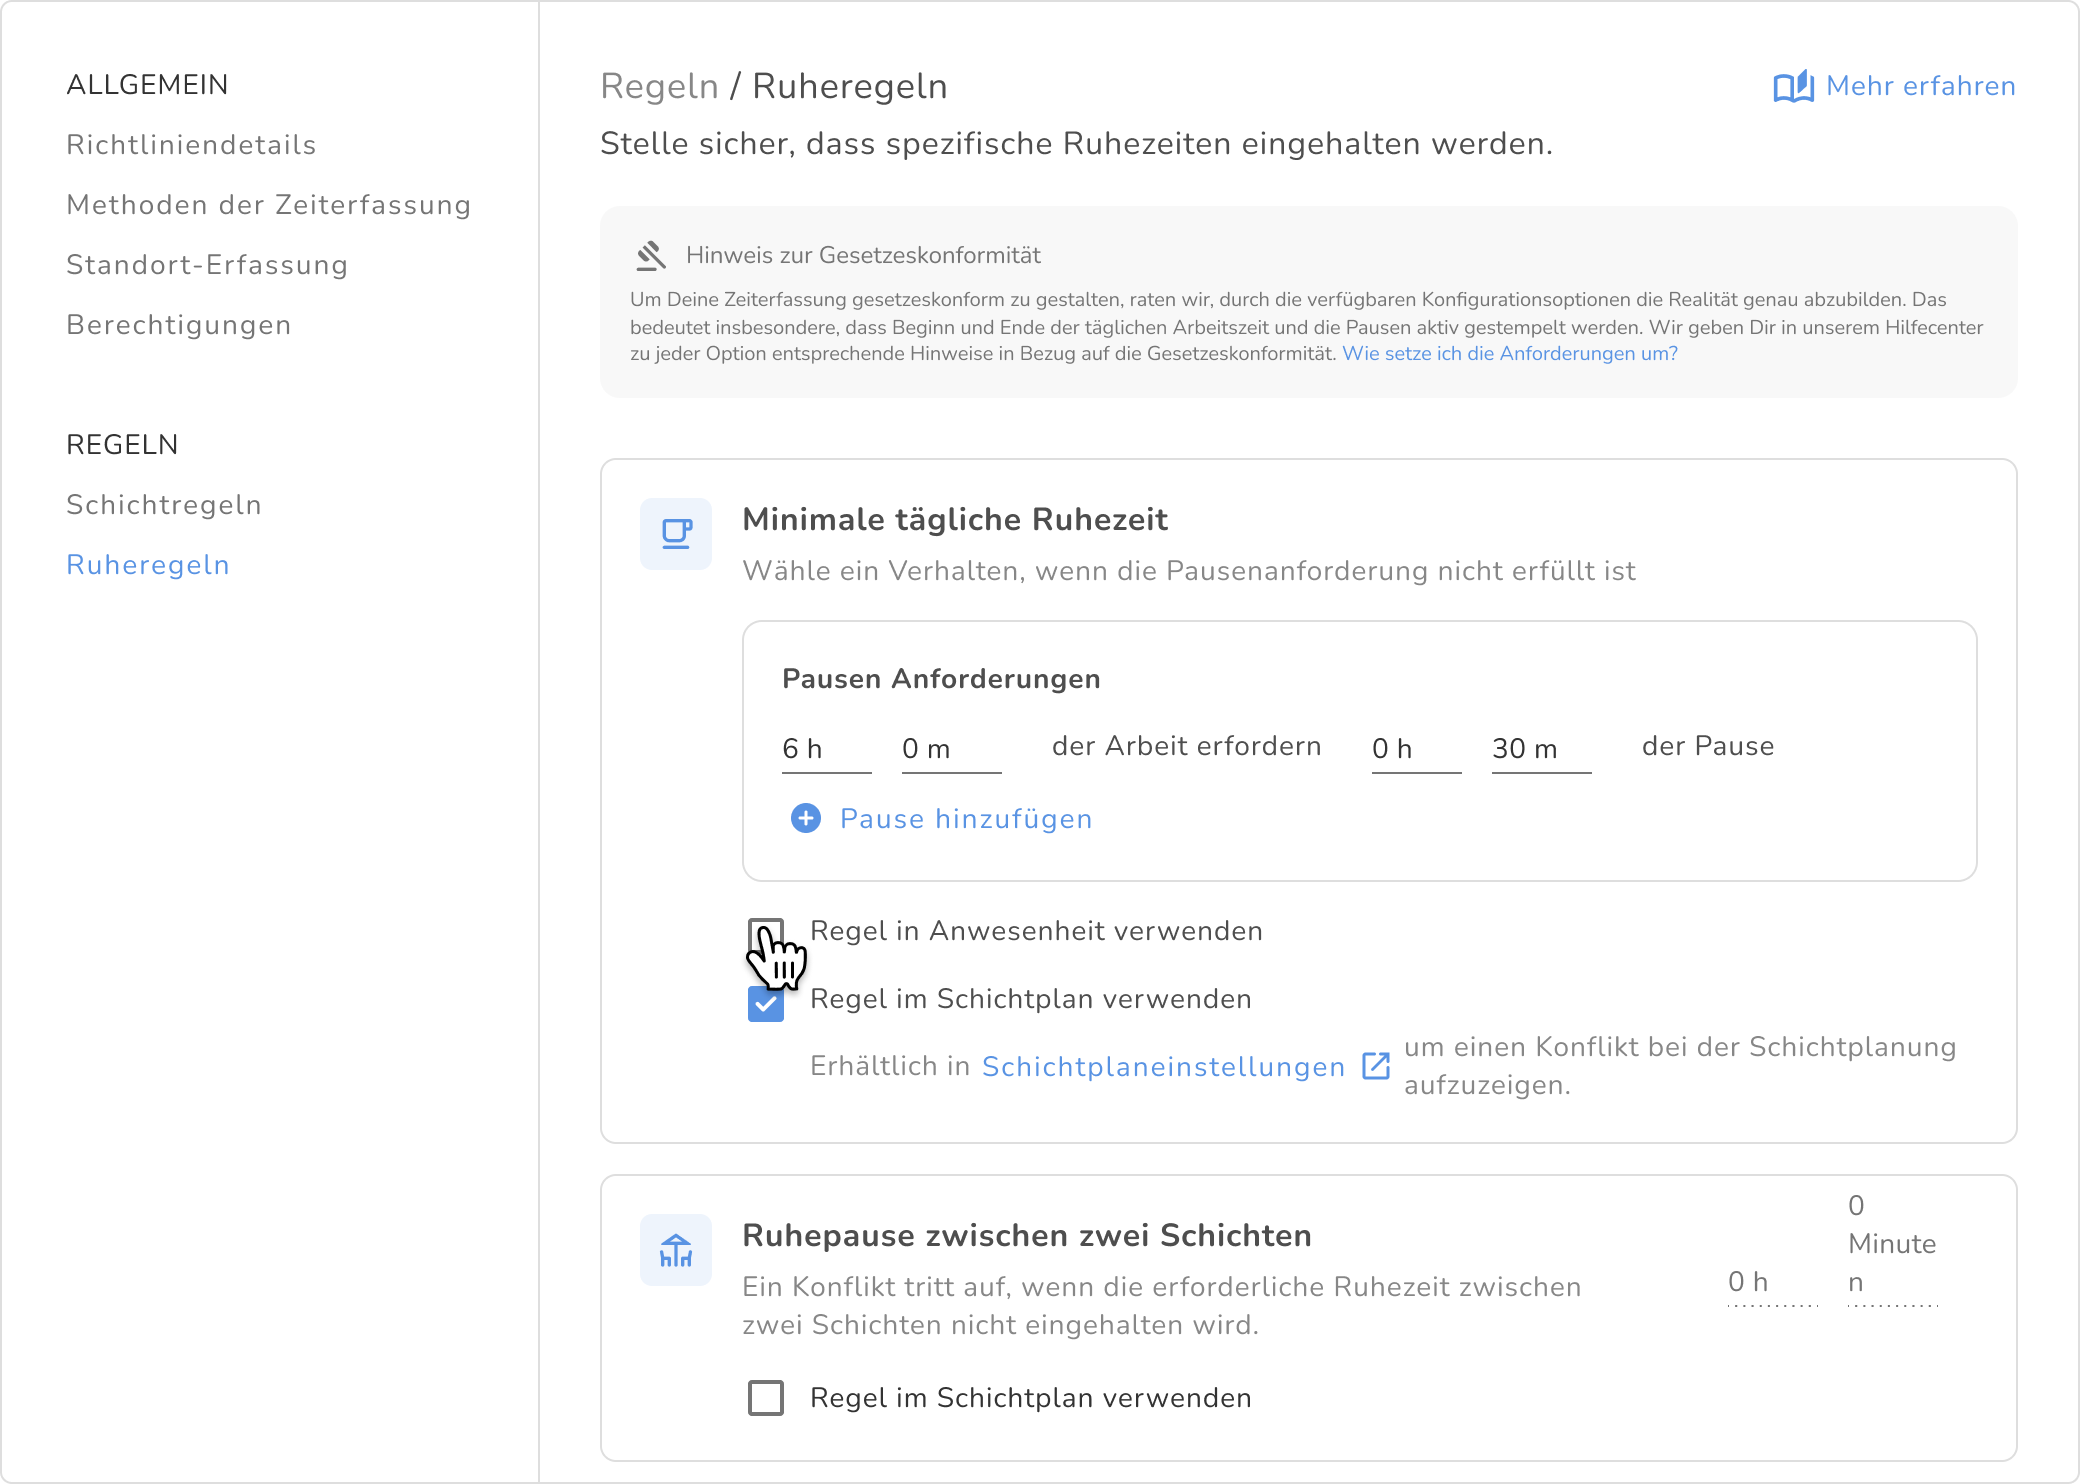Click the gavel icon in the compliance notice
Image resolution: width=2080 pixels, height=1484 pixels.
651,256
